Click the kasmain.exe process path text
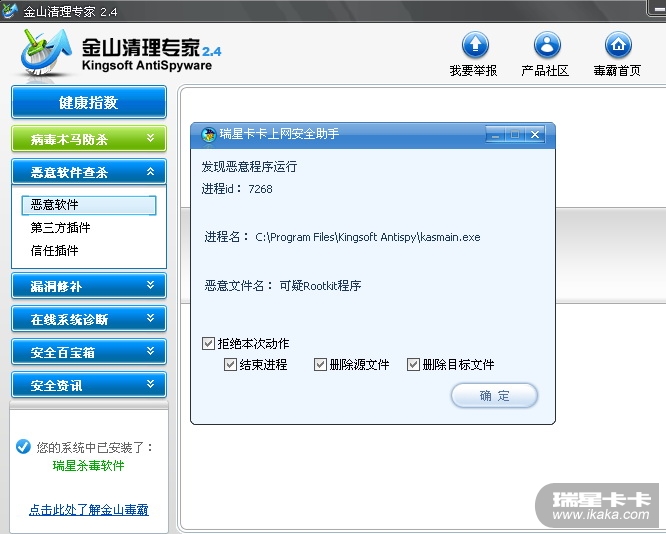This screenshot has height=534, width=666. point(368,237)
